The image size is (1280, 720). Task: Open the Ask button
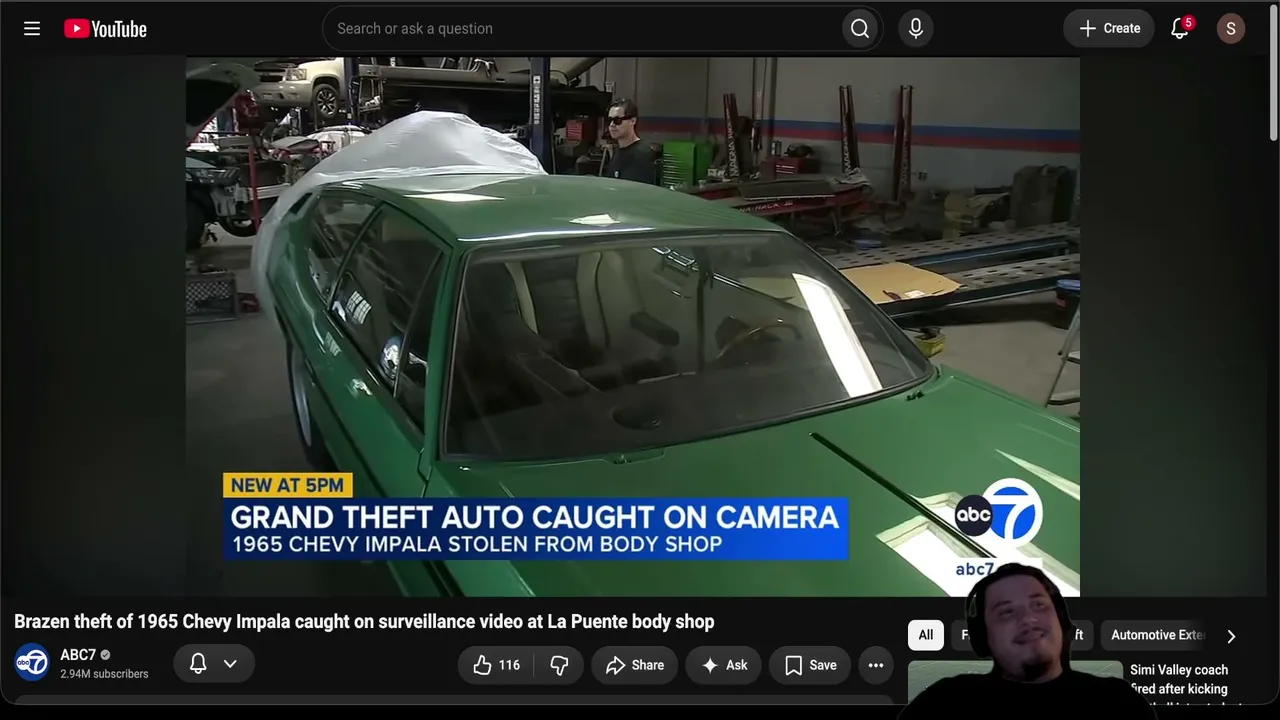coord(723,665)
